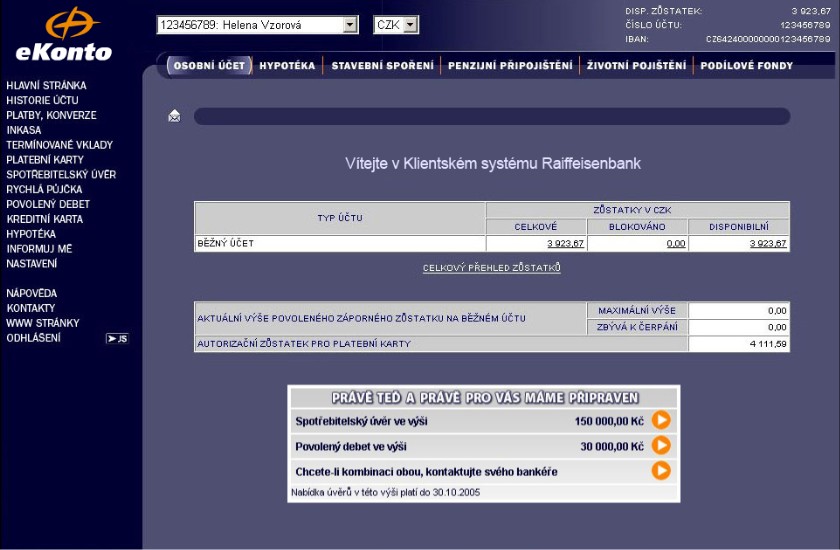Viewport: 840px width, 550px height.
Task: Click the Zbývá k čerpání label
Action: [x=637, y=327]
